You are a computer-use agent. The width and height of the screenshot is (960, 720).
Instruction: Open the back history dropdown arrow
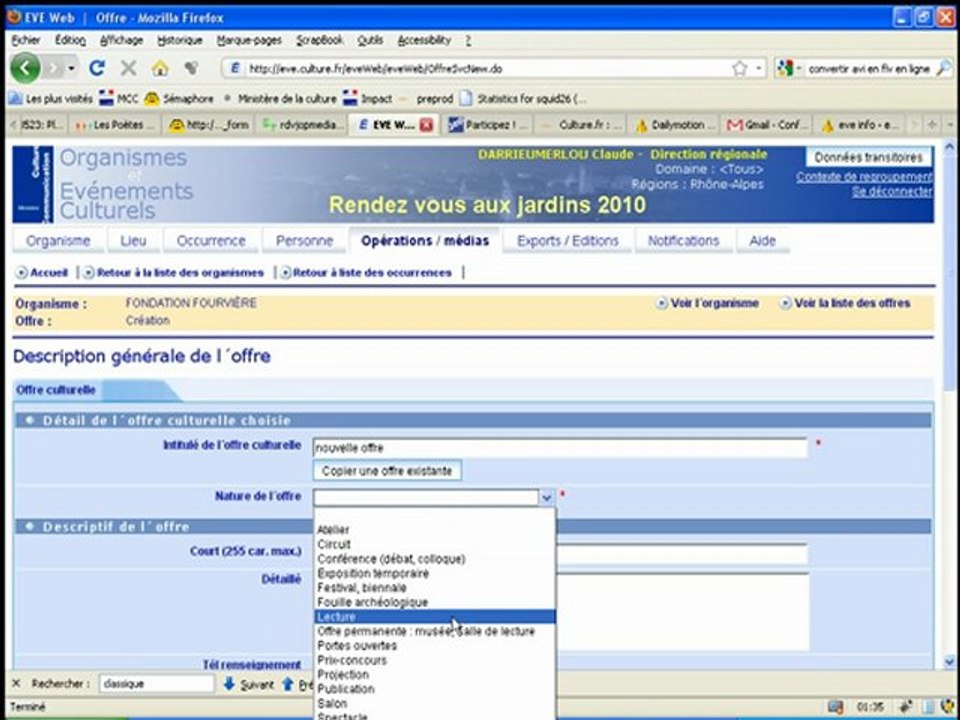[71, 68]
